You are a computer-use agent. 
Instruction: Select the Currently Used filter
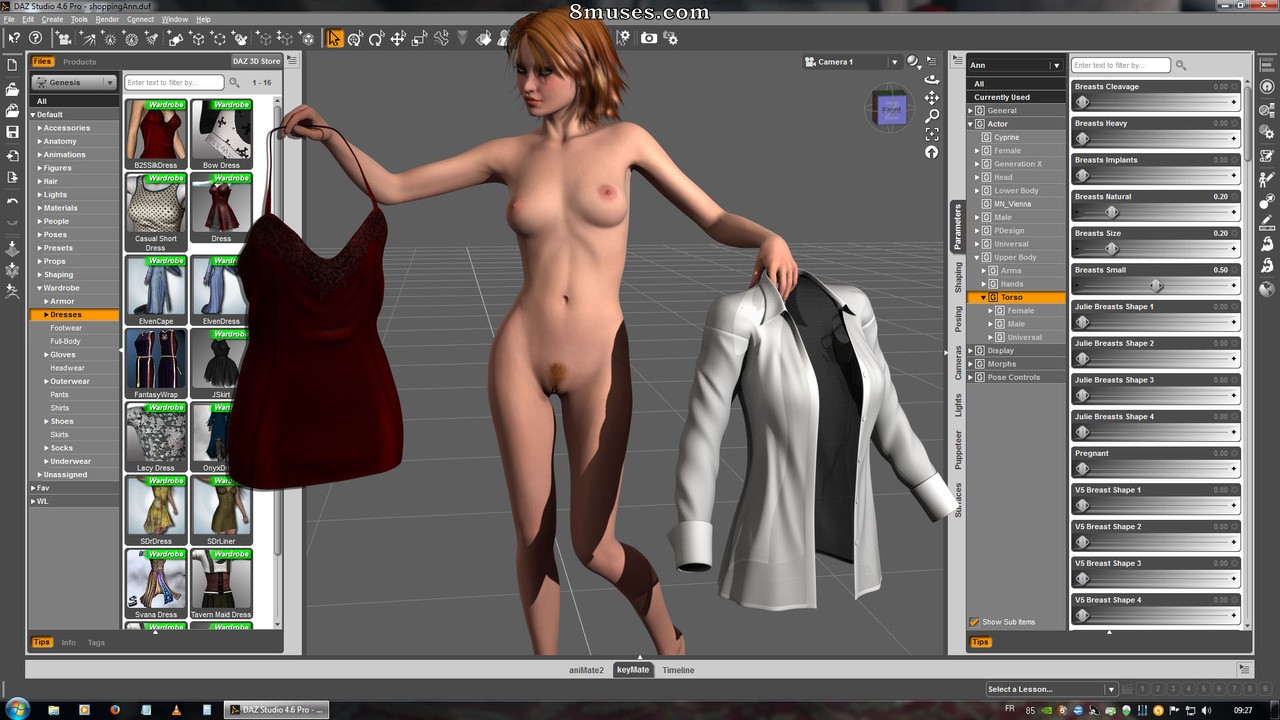[1002, 97]
